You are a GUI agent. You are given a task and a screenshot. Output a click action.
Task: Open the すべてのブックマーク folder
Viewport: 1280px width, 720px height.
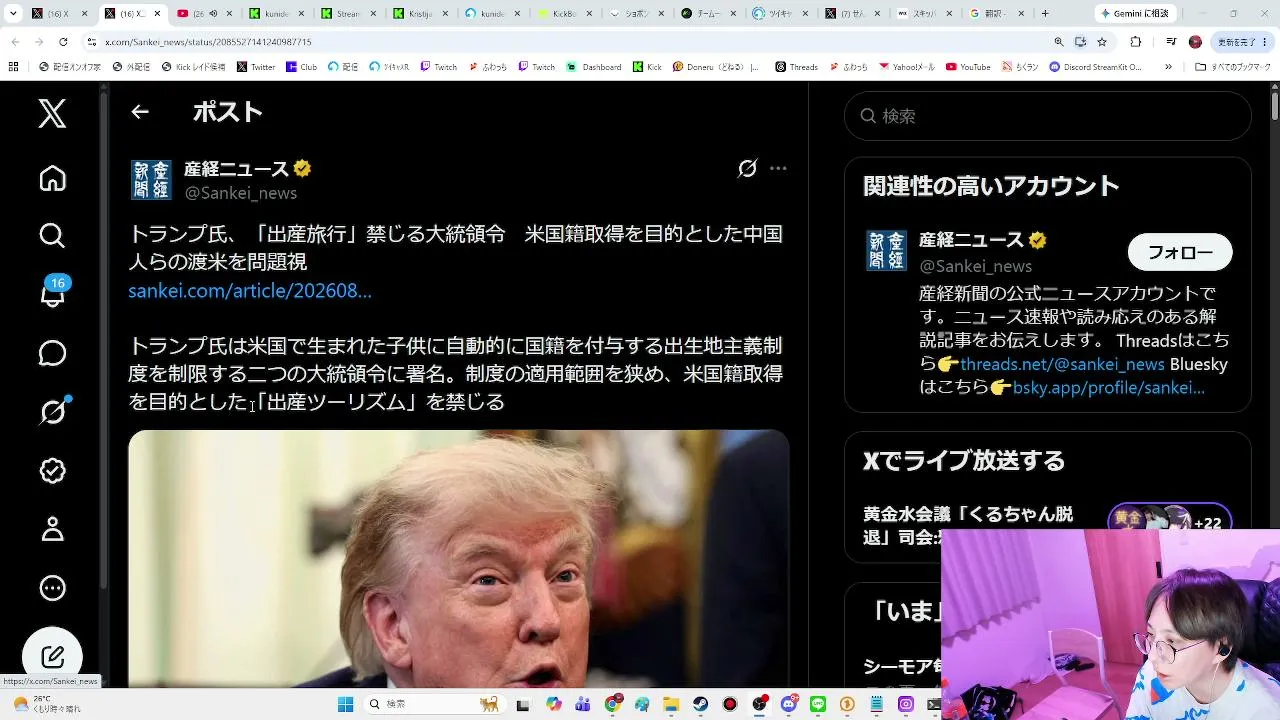tap(1234, 67)
